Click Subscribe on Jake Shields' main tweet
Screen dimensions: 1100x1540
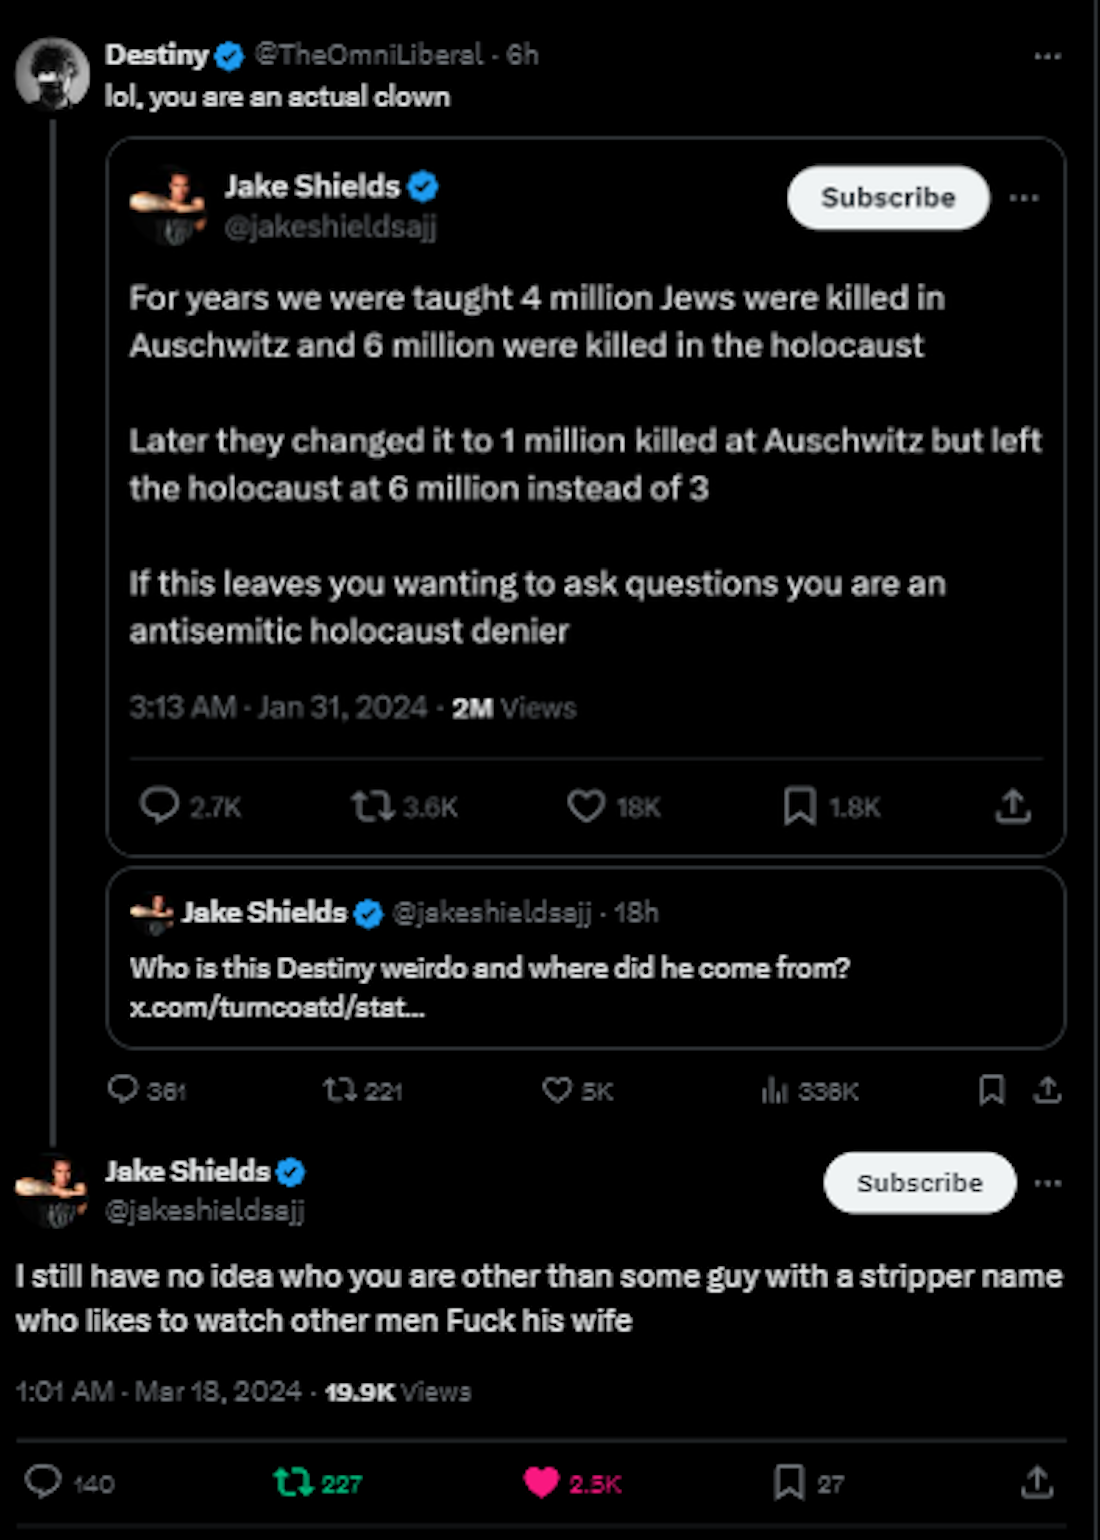(919, 1183)
